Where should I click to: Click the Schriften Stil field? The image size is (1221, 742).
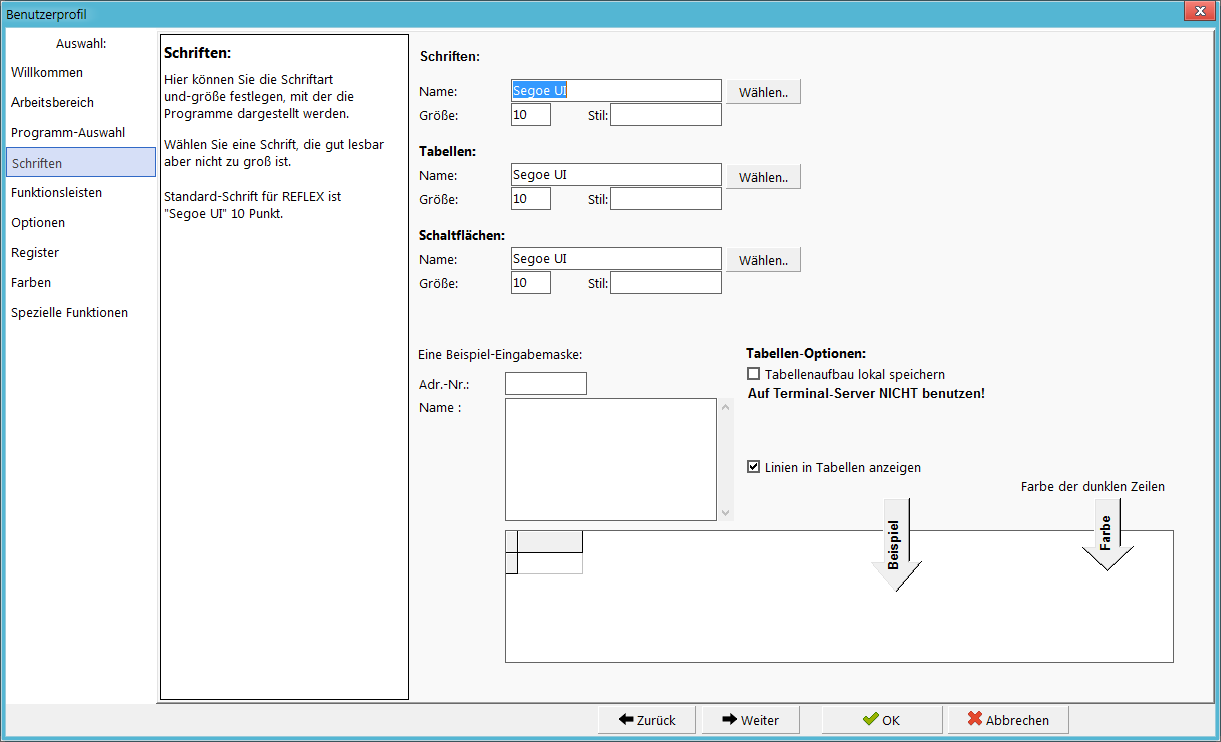tap(665, 115)
